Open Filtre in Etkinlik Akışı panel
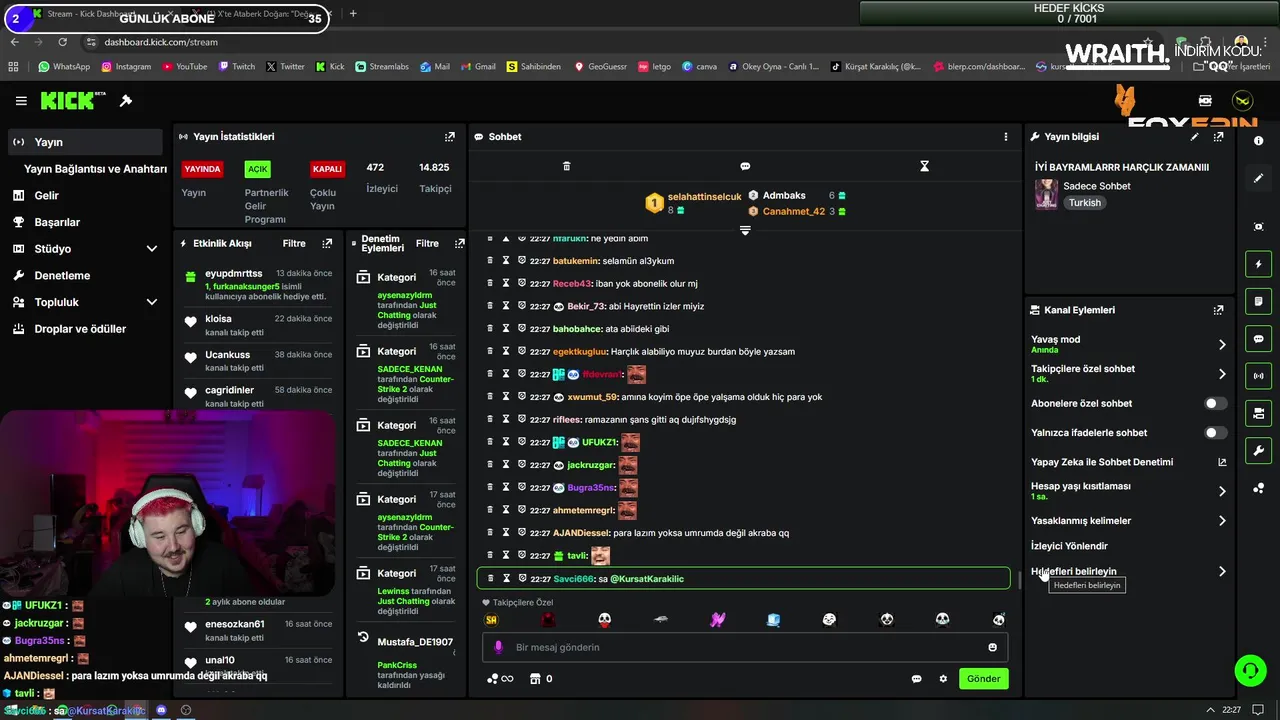 click(294, 243)
